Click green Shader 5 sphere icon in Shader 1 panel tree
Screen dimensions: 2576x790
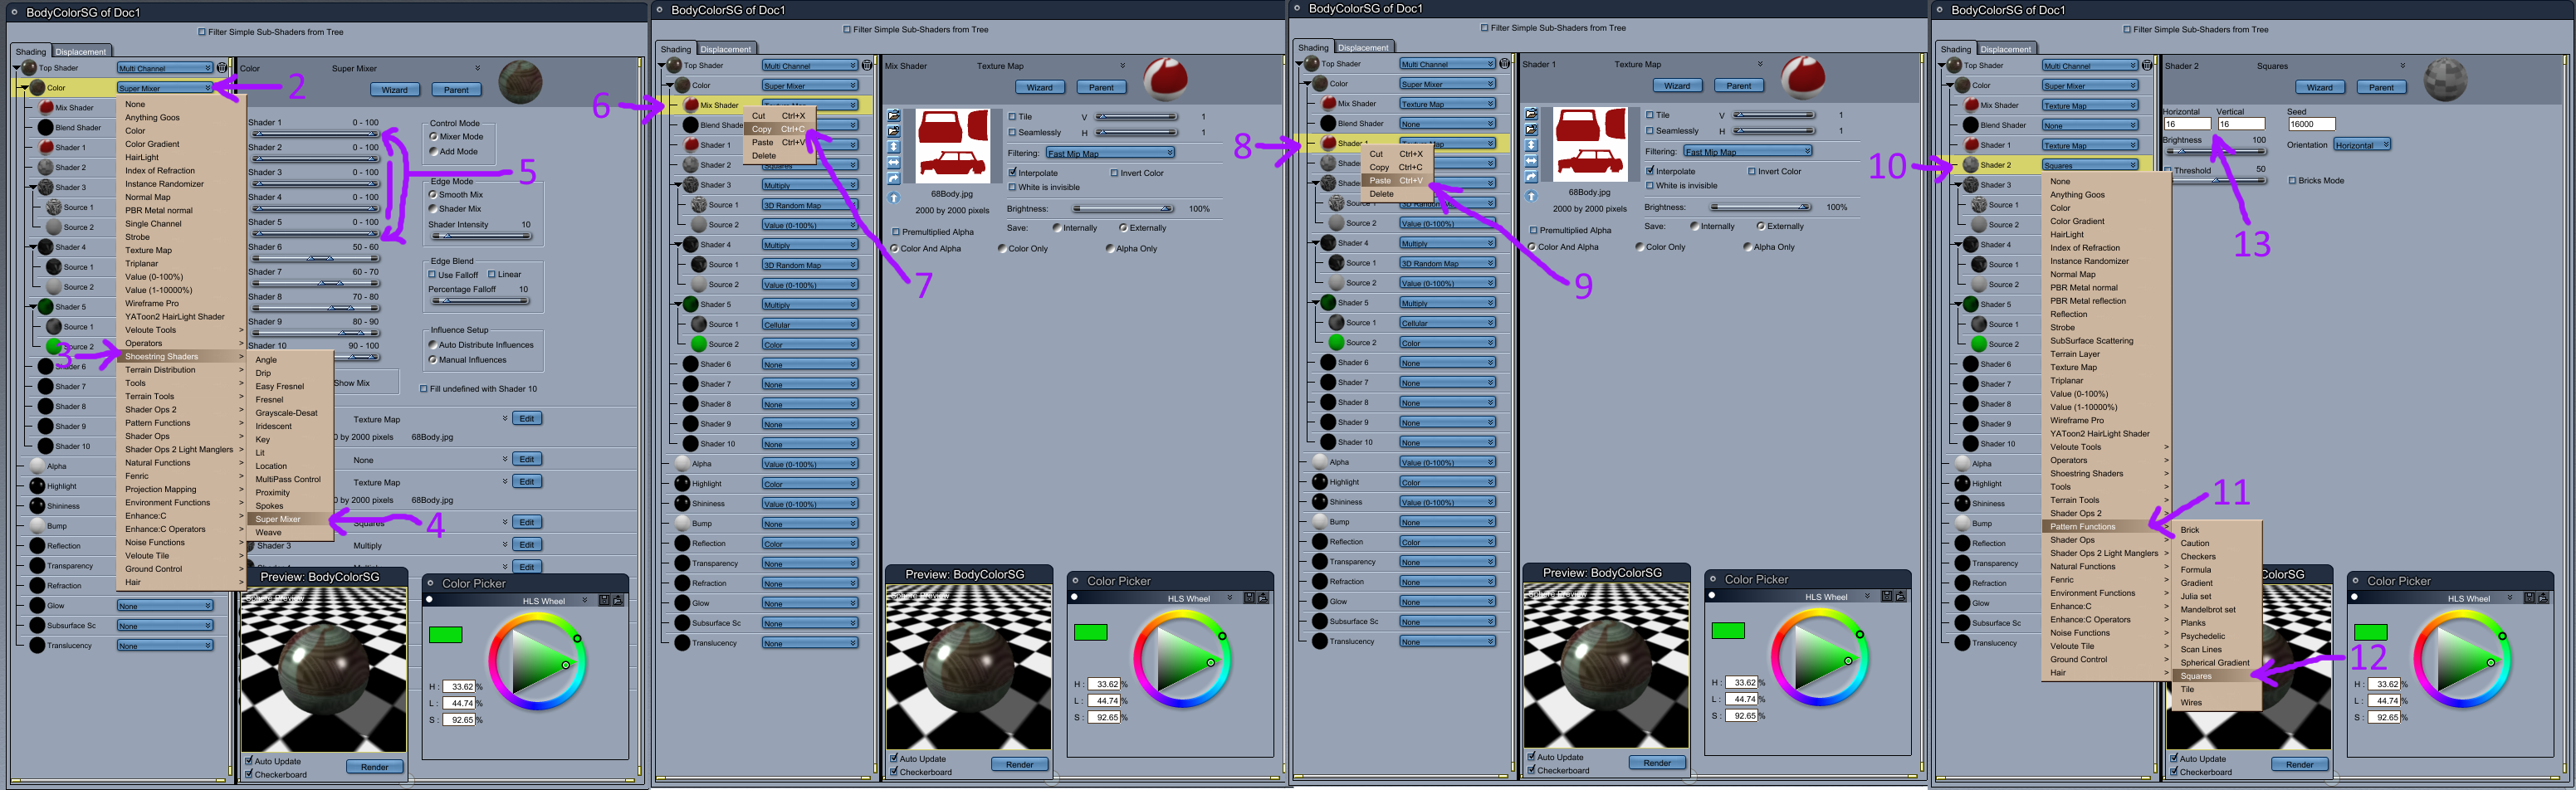(x=1328, y=303)
